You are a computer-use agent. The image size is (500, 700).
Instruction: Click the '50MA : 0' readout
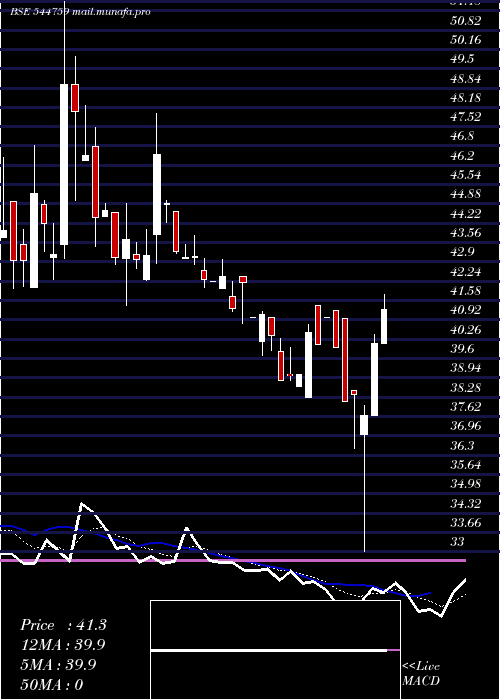point(52,685)
